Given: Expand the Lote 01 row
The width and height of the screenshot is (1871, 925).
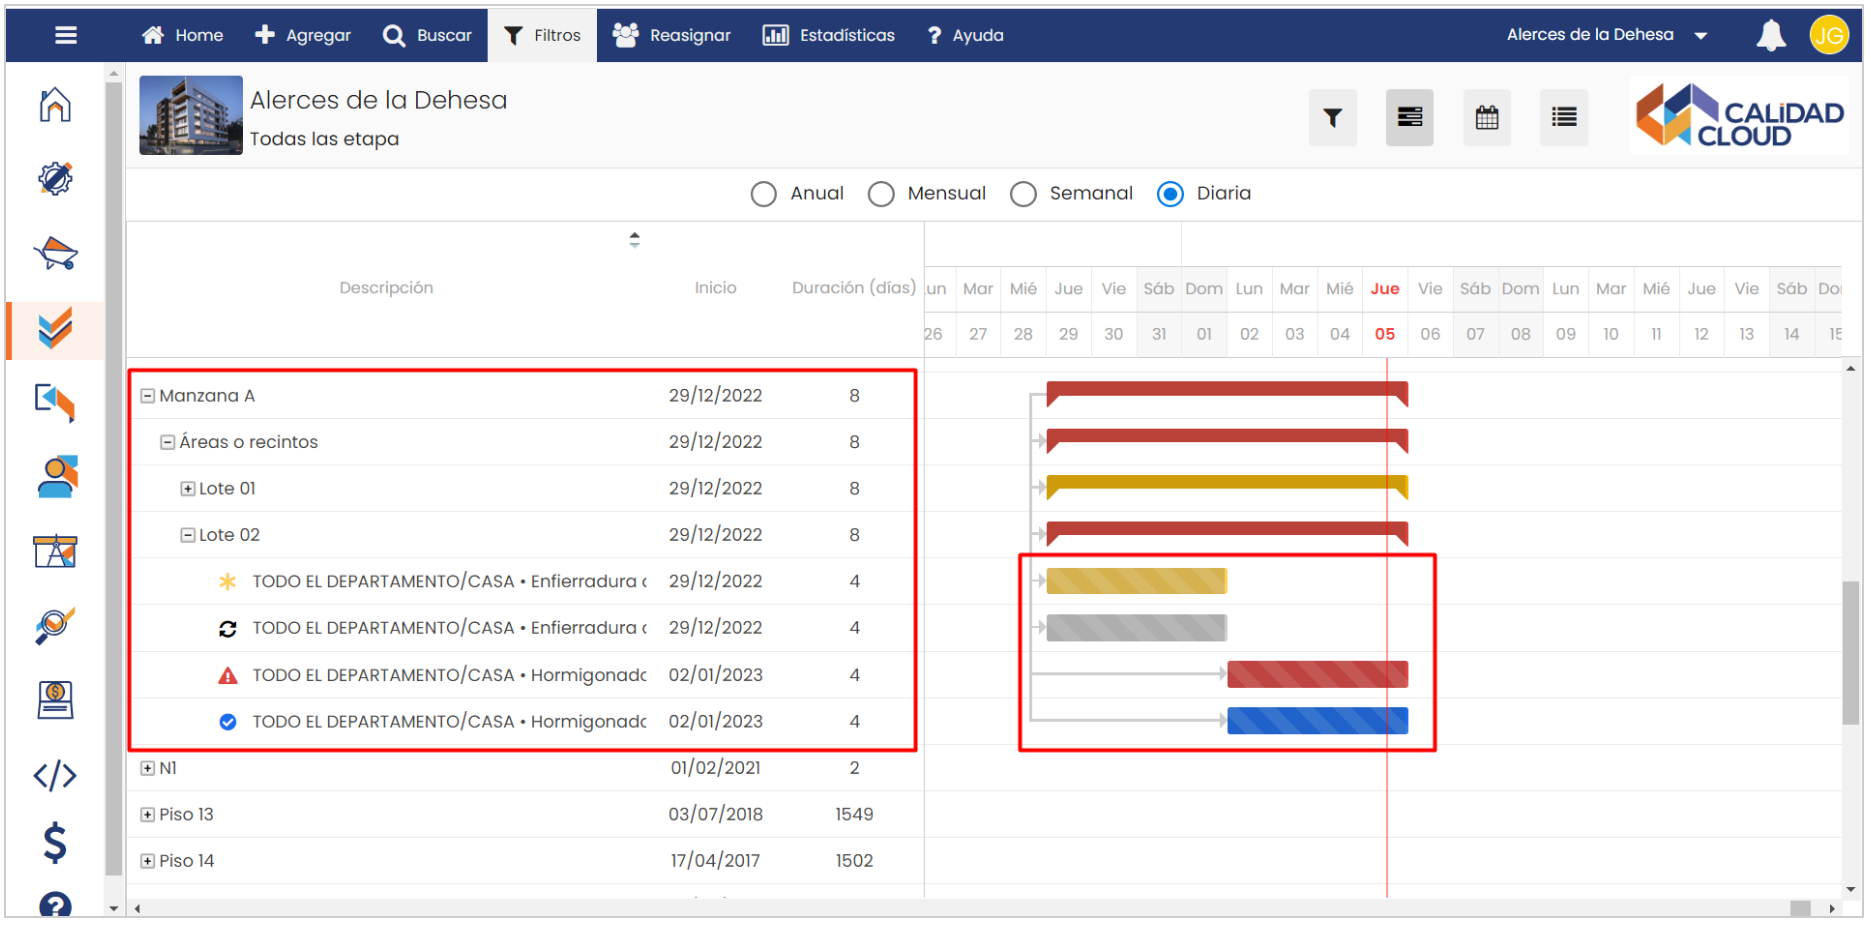Looking at the screenshot, I should [187, 489].
